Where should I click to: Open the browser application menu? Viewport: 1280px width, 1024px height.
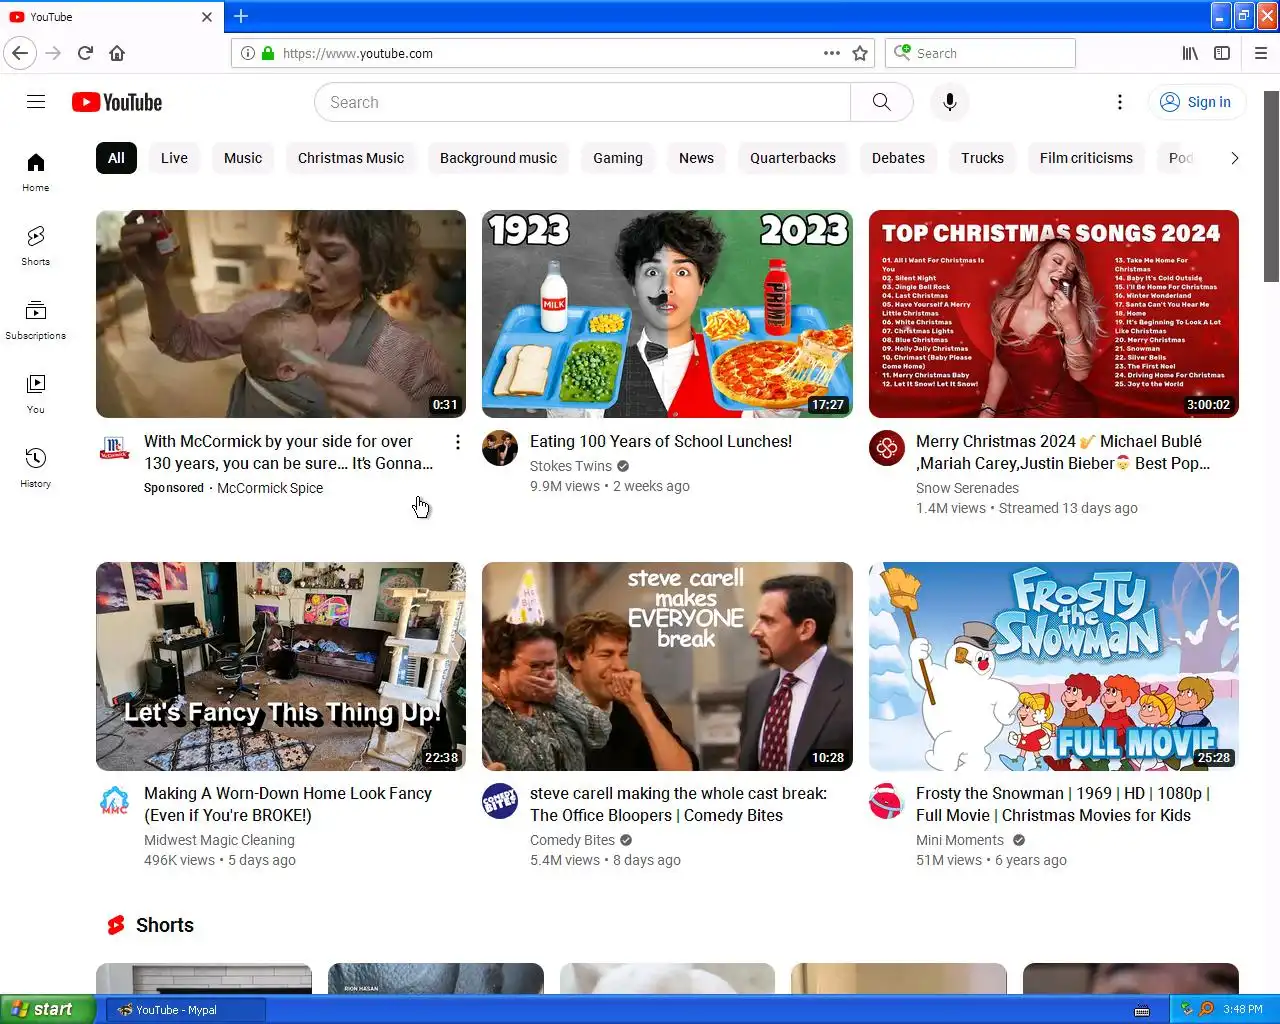point(1261,53)
